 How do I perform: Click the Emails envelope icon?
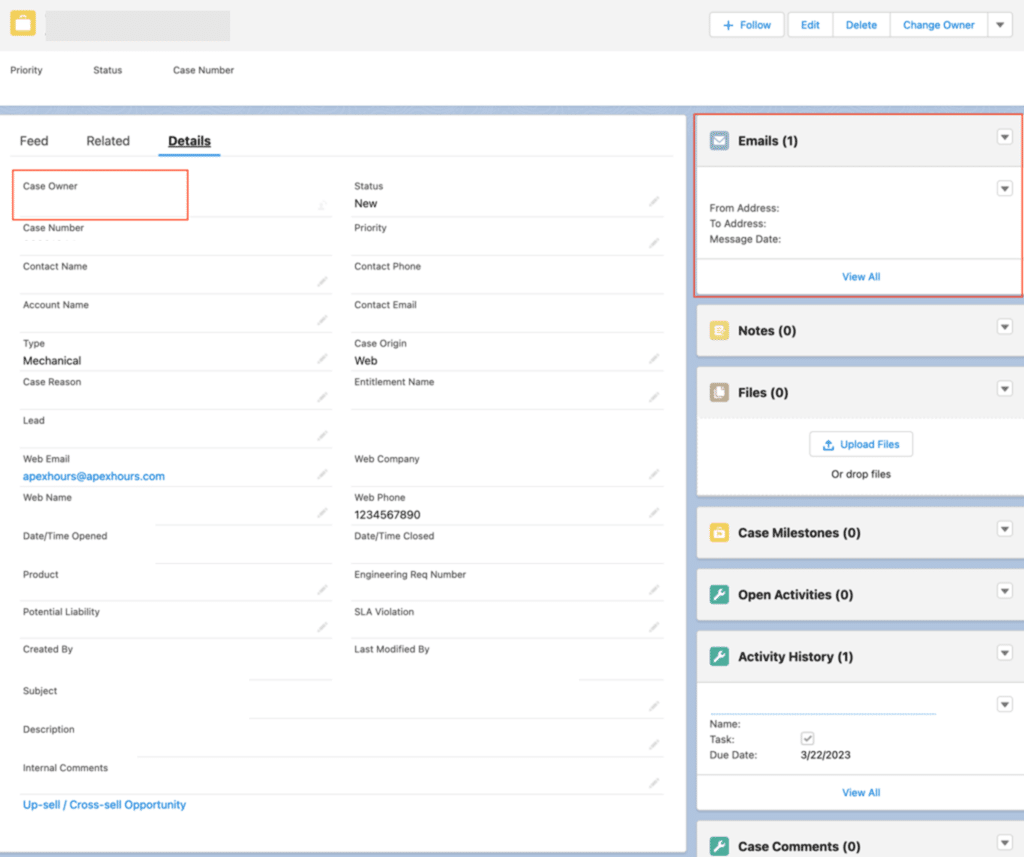point(719,141)
